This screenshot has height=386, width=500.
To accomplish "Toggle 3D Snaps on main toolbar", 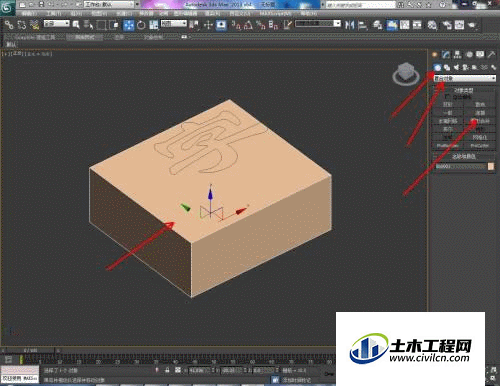I will [236, 25].
